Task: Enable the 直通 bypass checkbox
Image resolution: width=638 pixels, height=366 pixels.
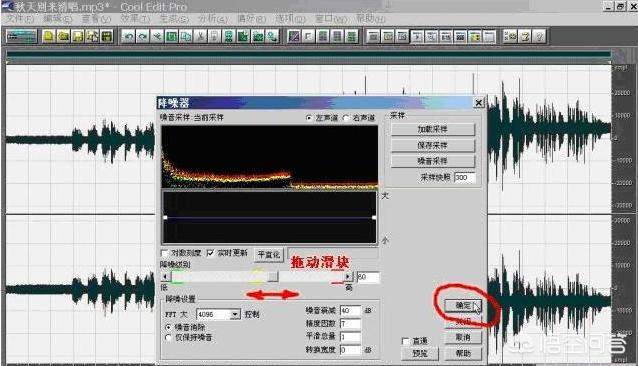Action: [x=405, y=341]
